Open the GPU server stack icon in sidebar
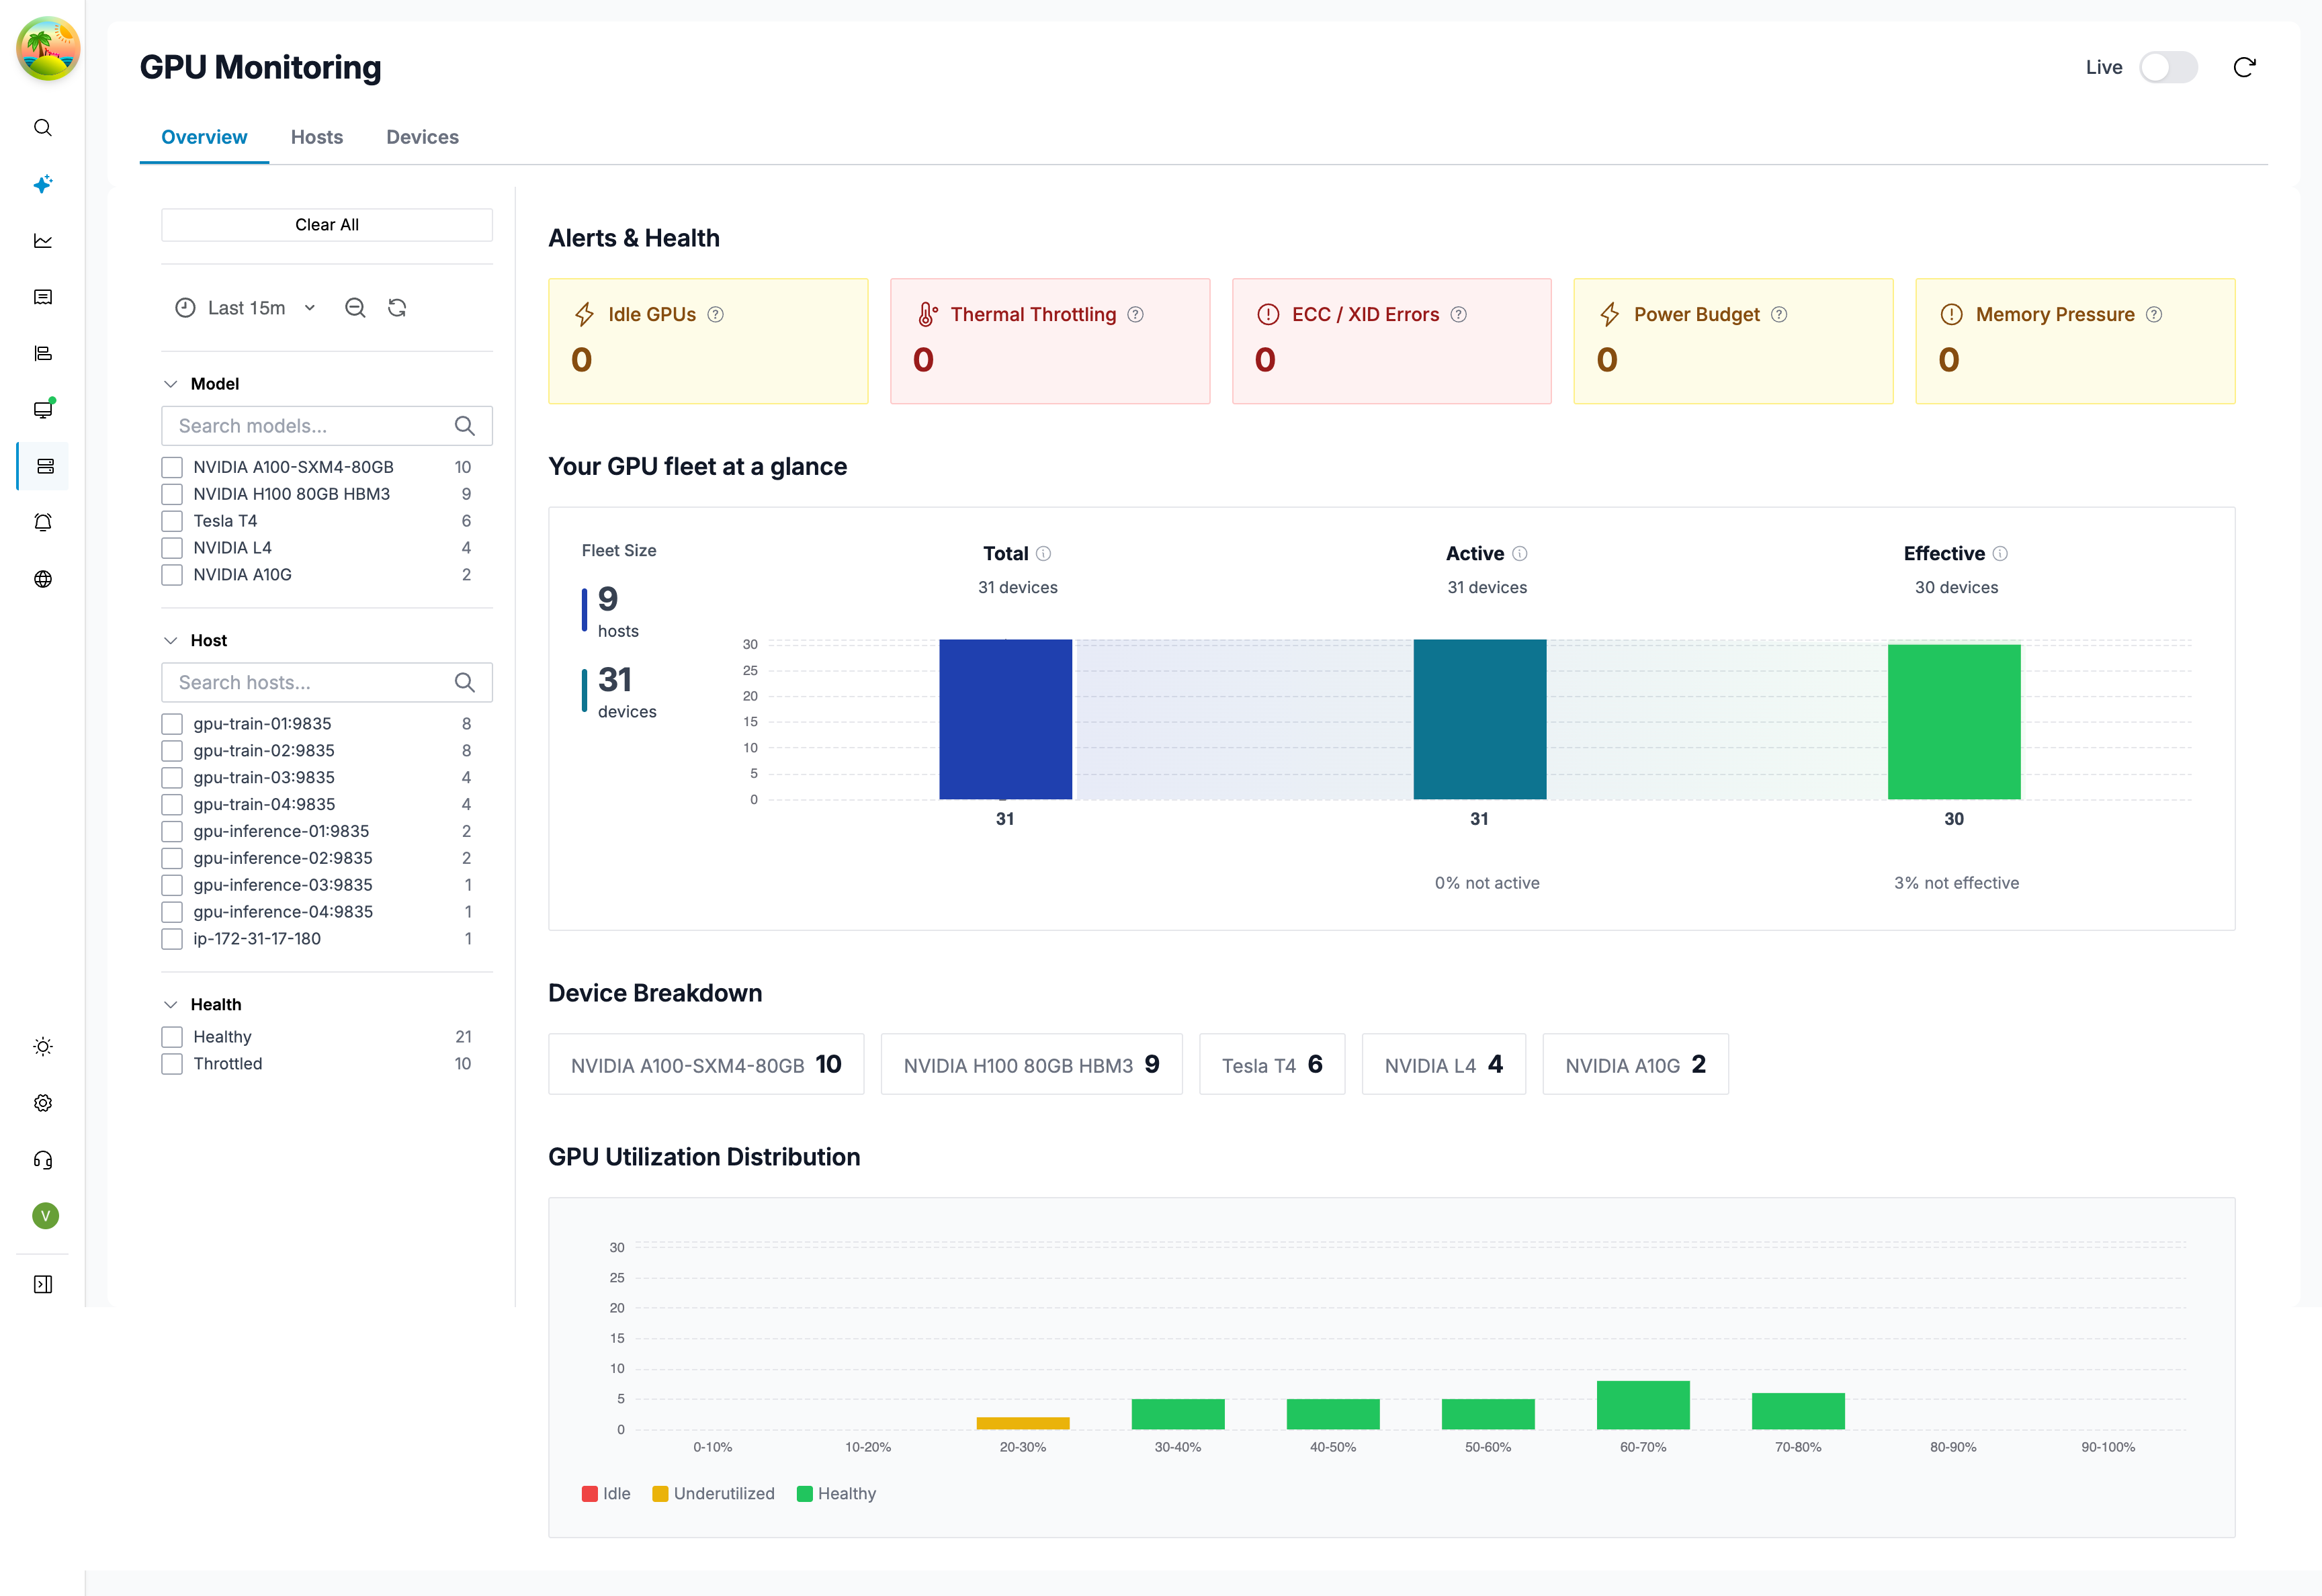The height and width of the screenshot is (1596, 2322). click(45, 466)
